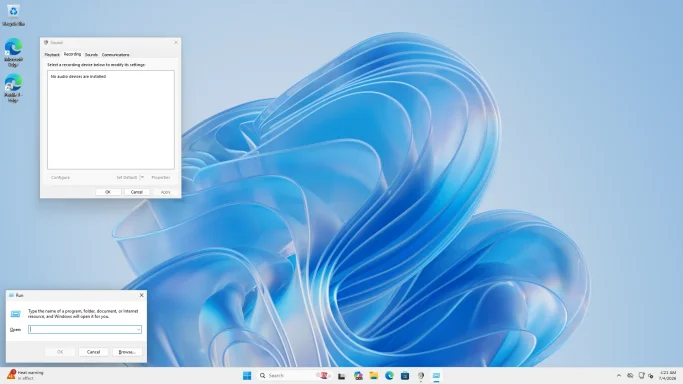The height and width of the screenshot is (384, 683).
Task: Click the Run program icon beside description
Action: (16, 313)
